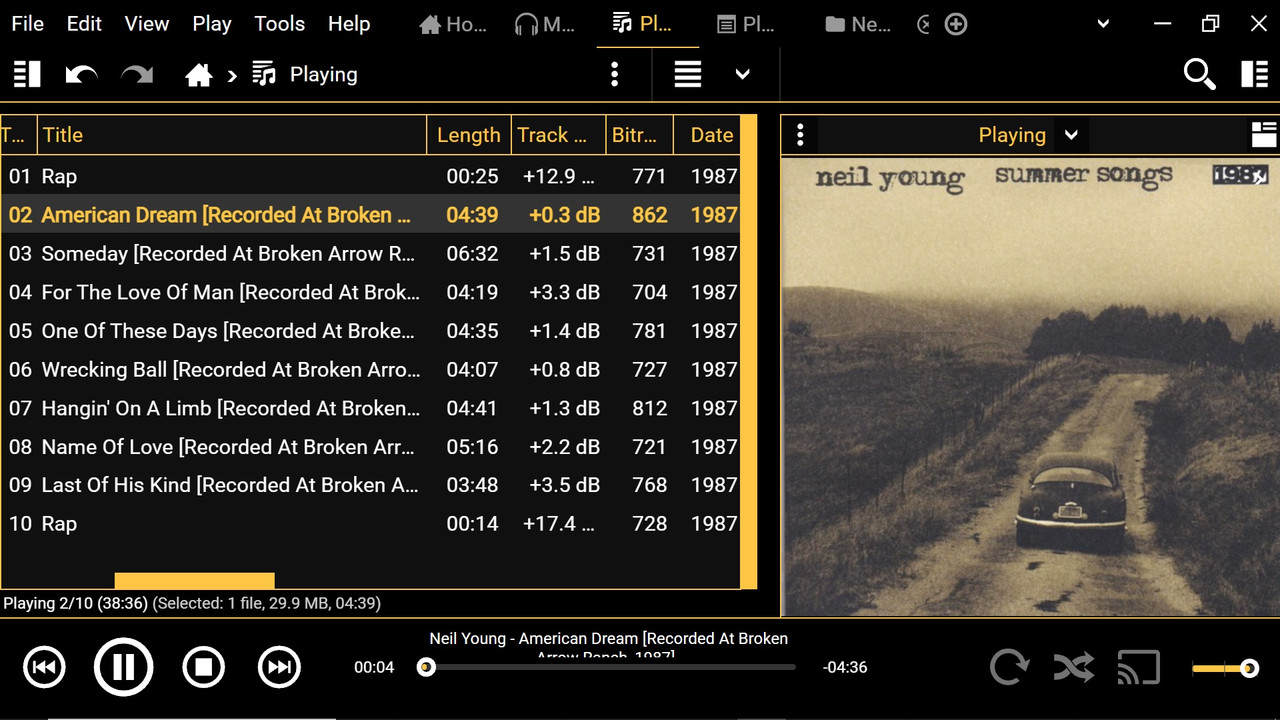Click the horizontal scrollbar thumb in tracklist
Viewport: 1280px width, 720px height.
pyautogui.click(x=194, y=580)
